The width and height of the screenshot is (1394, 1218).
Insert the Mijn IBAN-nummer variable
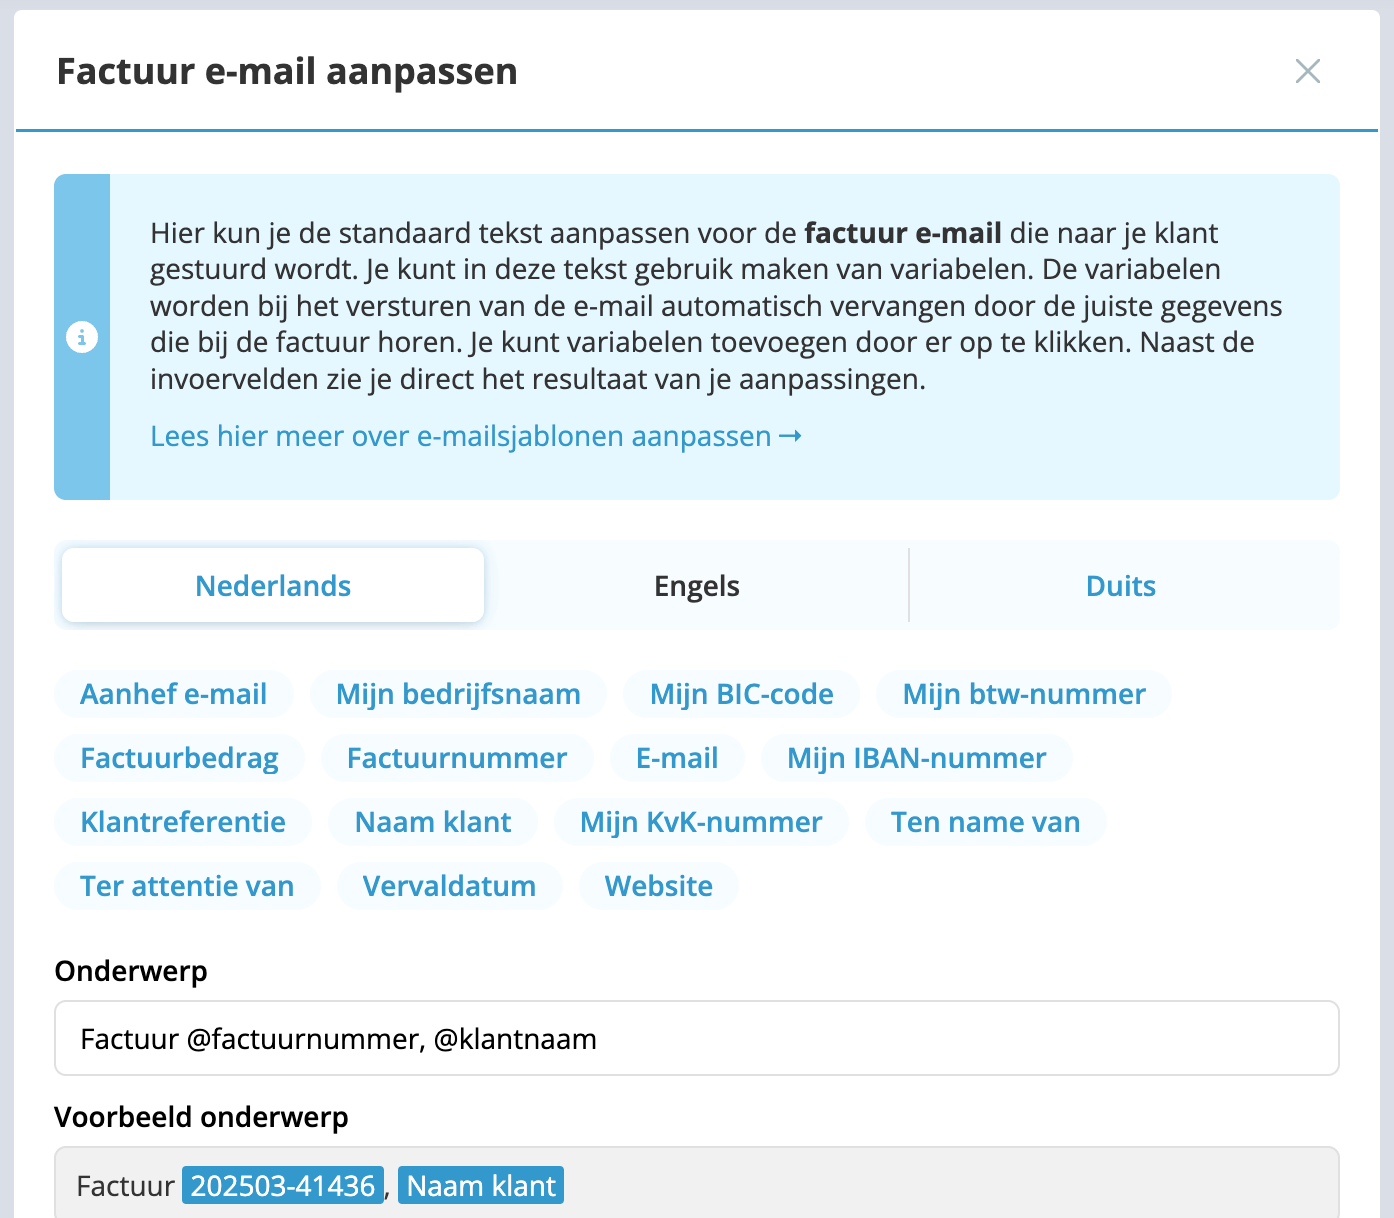click(916, 758)
